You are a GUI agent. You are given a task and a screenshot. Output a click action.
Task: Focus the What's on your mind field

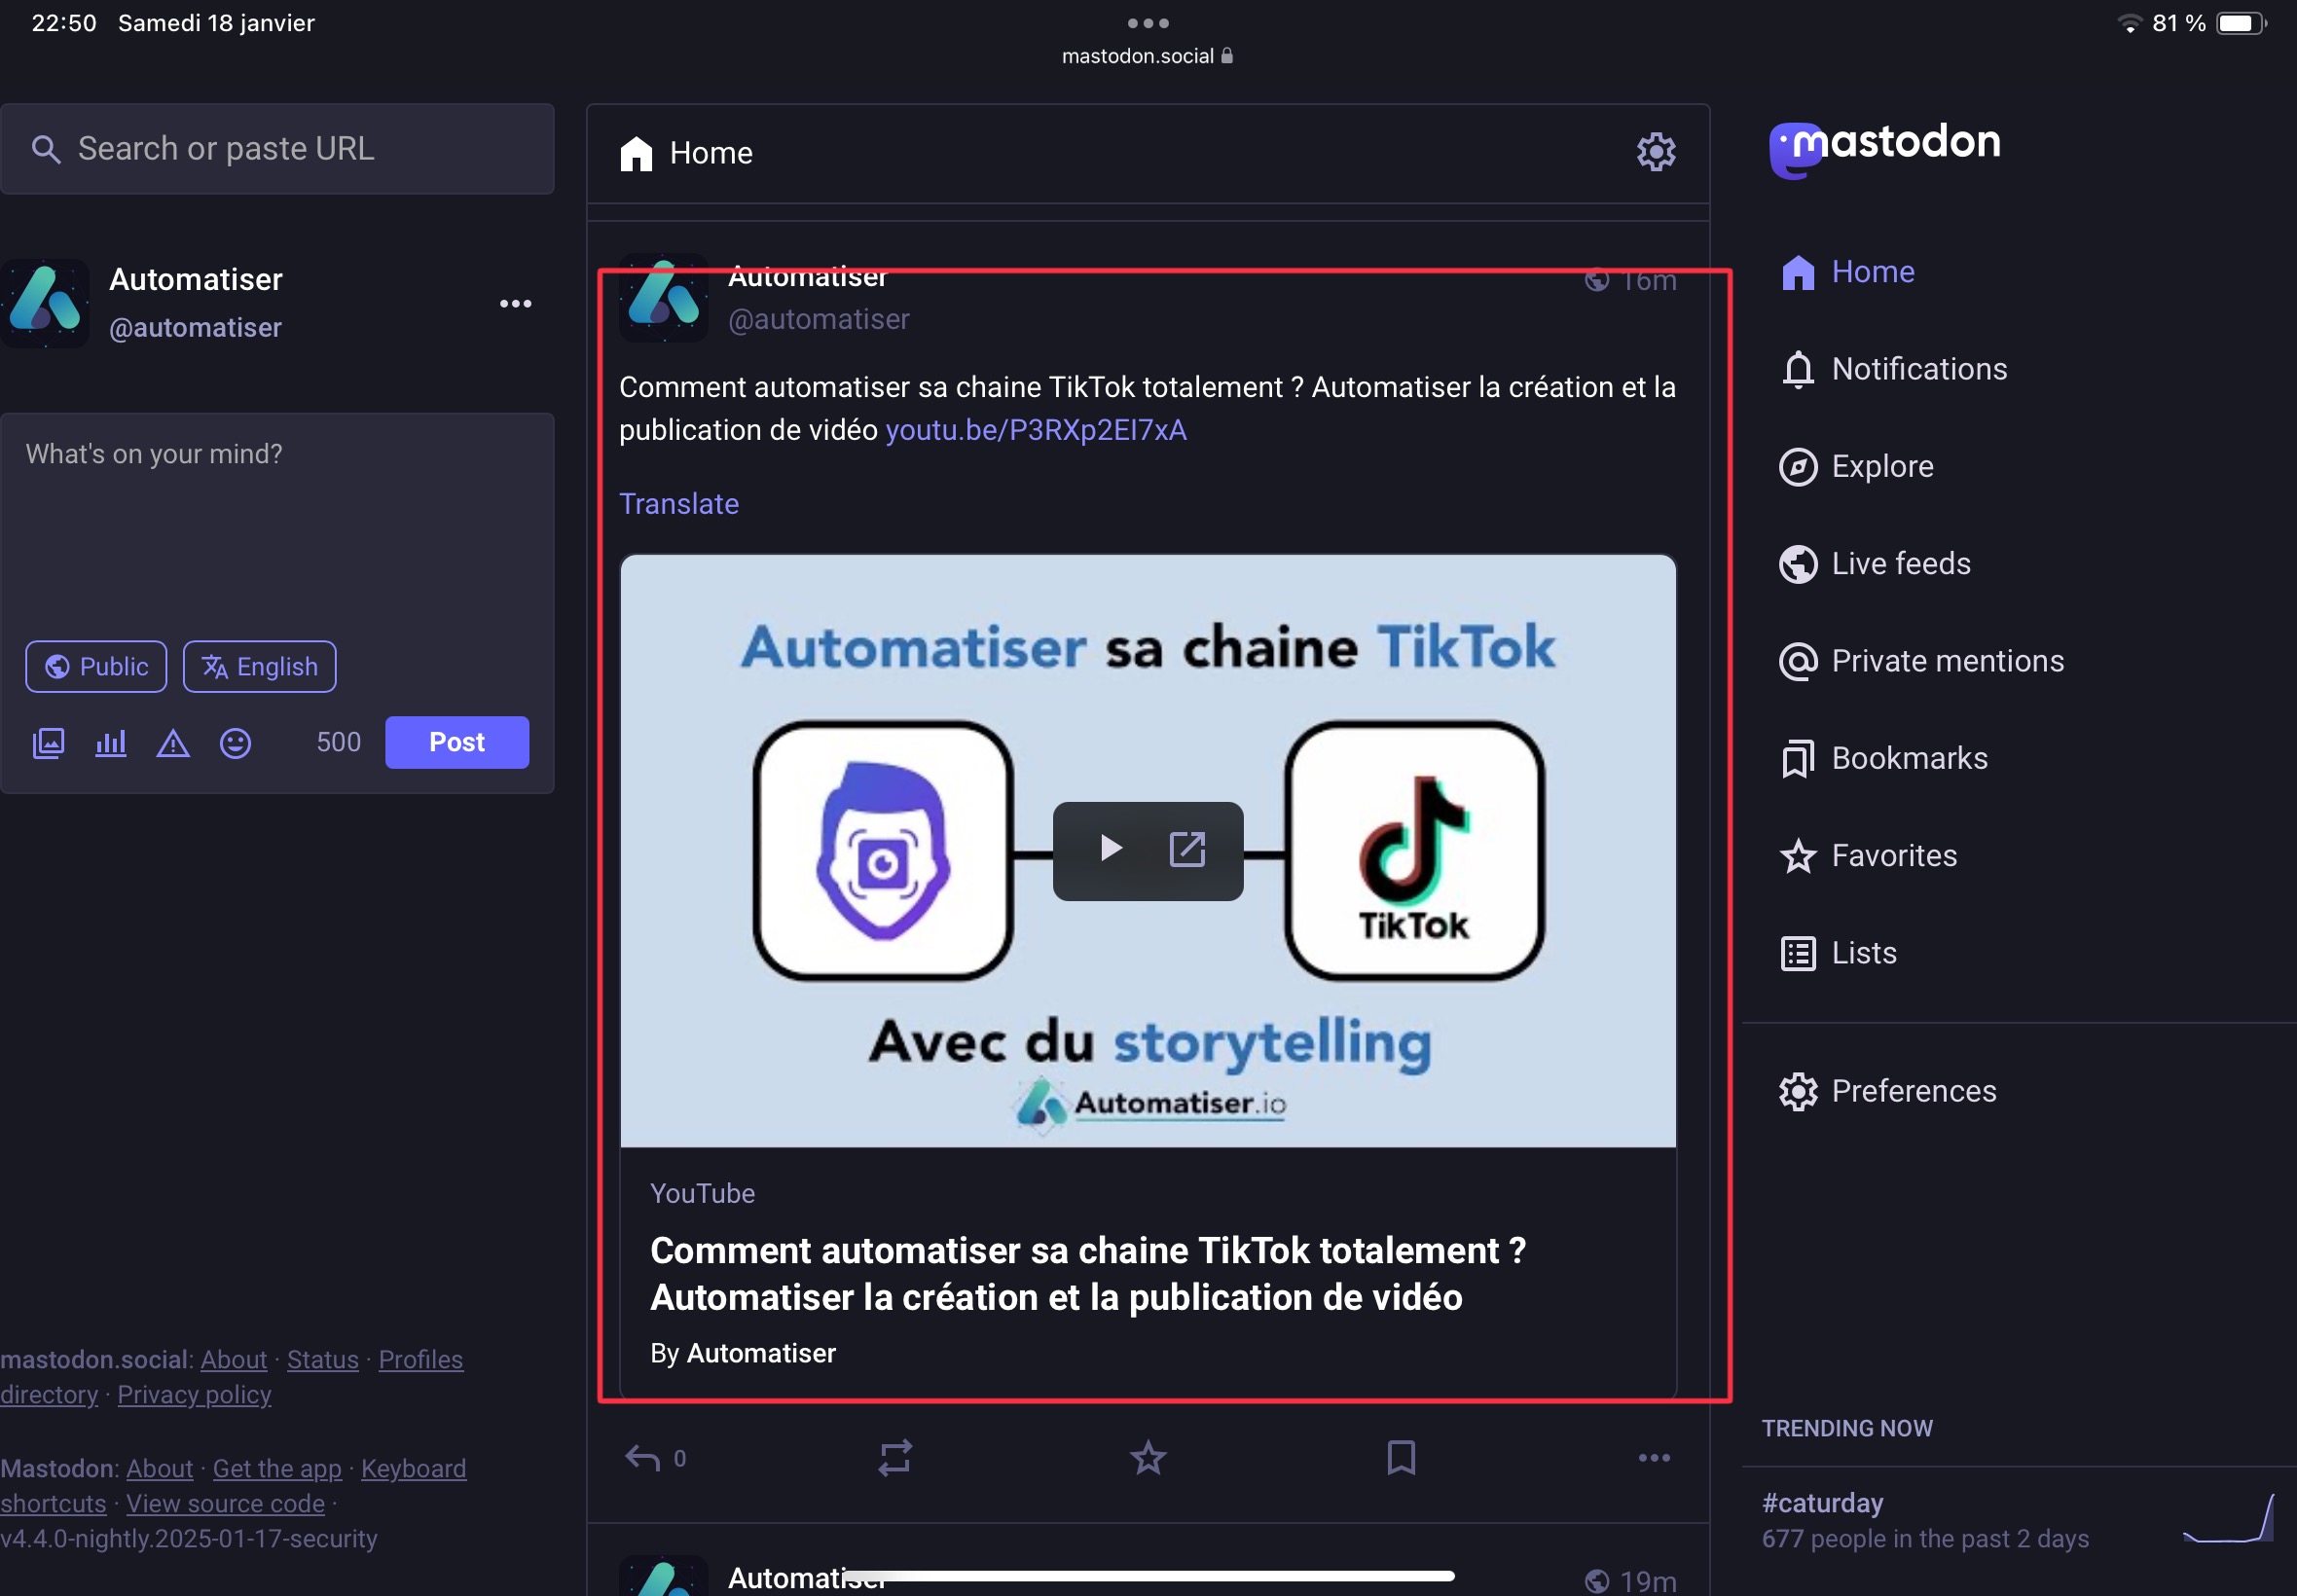[277, 520]
